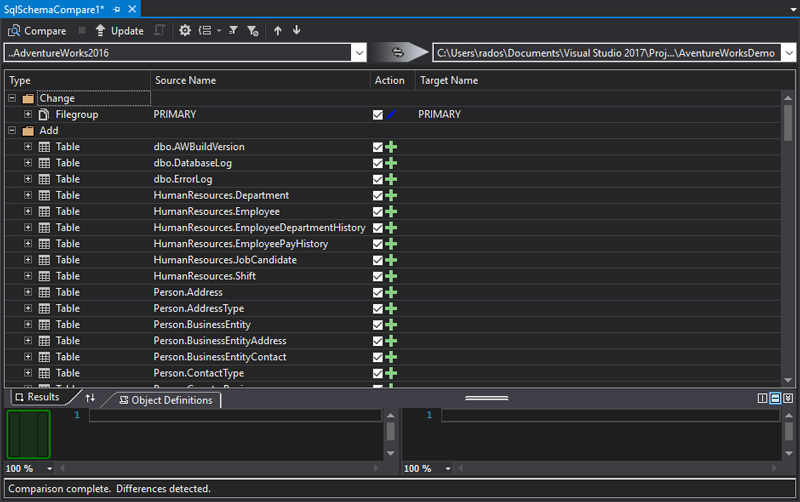Pin the SqlSchemaCompare1 tab
This screenshot has width=800, height=502.
(116, 9)
